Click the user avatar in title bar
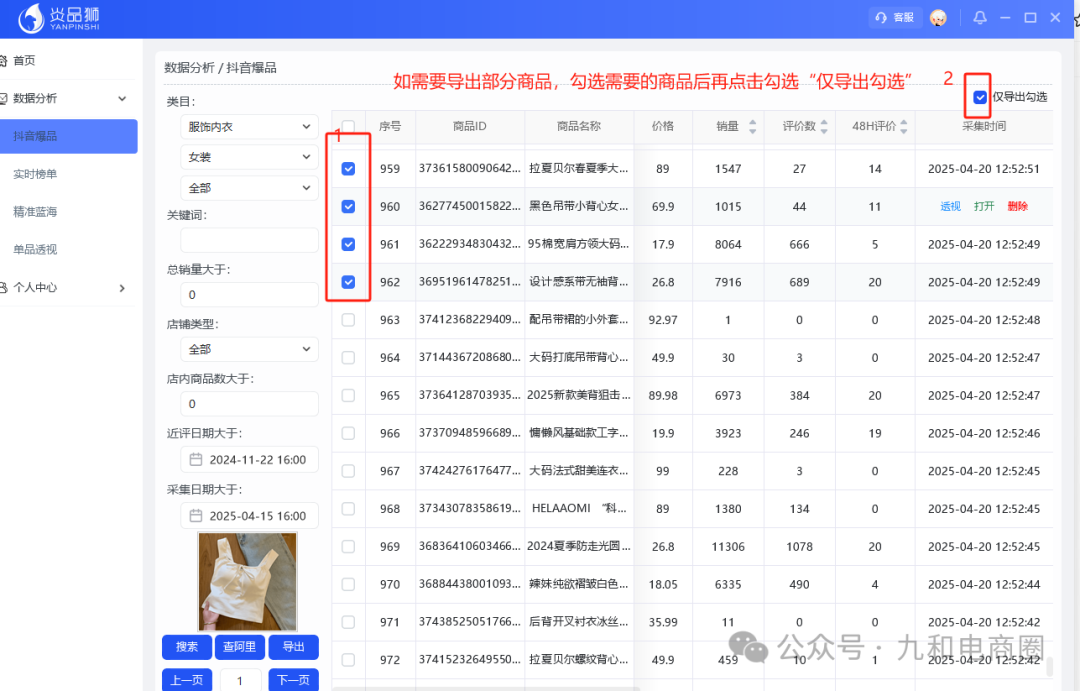 (x=939, y=17)
